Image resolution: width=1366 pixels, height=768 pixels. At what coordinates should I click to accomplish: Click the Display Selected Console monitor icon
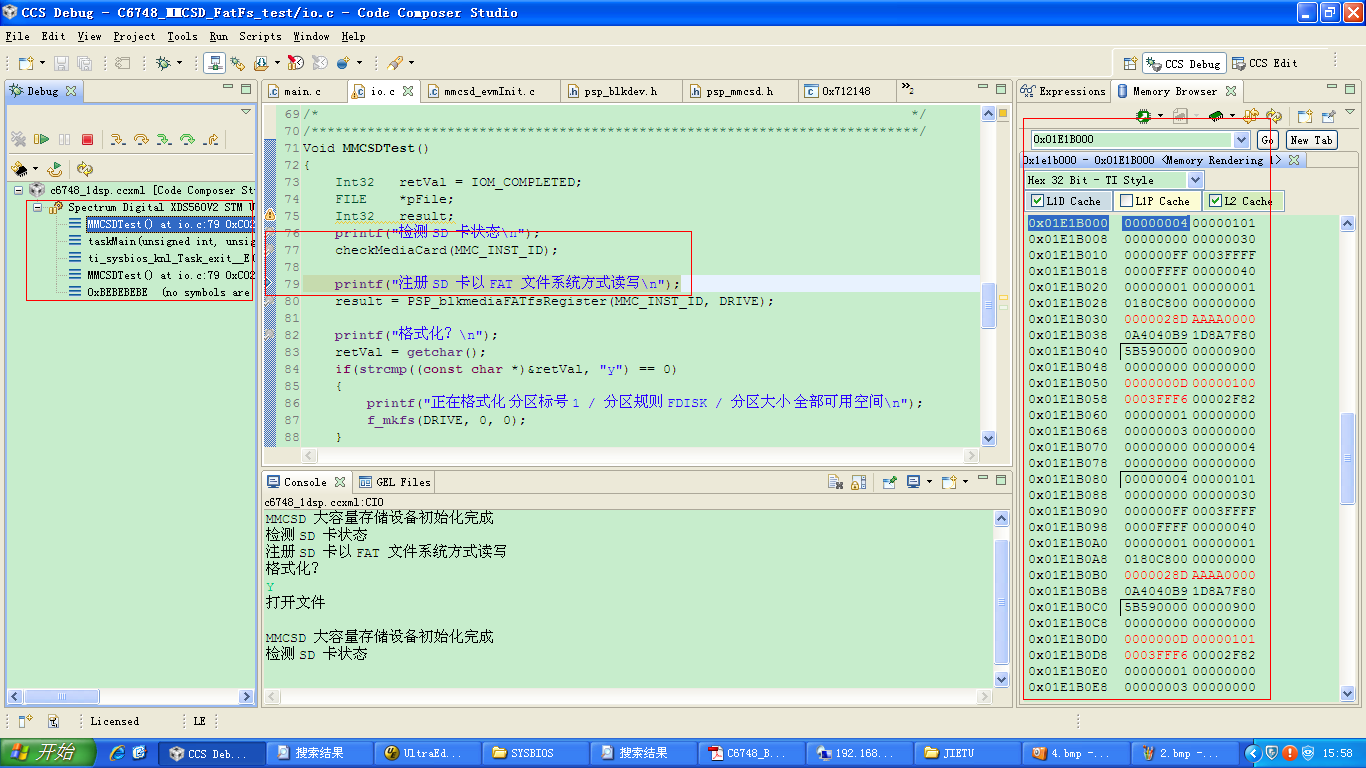pyautogui.click(x=913, y=482)
